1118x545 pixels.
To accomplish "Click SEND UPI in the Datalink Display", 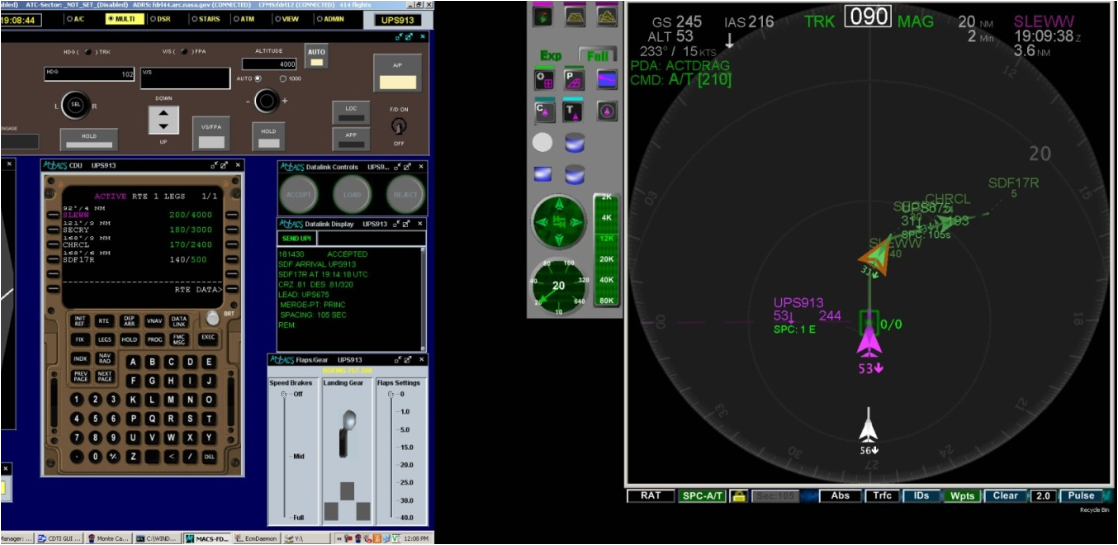I will tap(297, 239).
